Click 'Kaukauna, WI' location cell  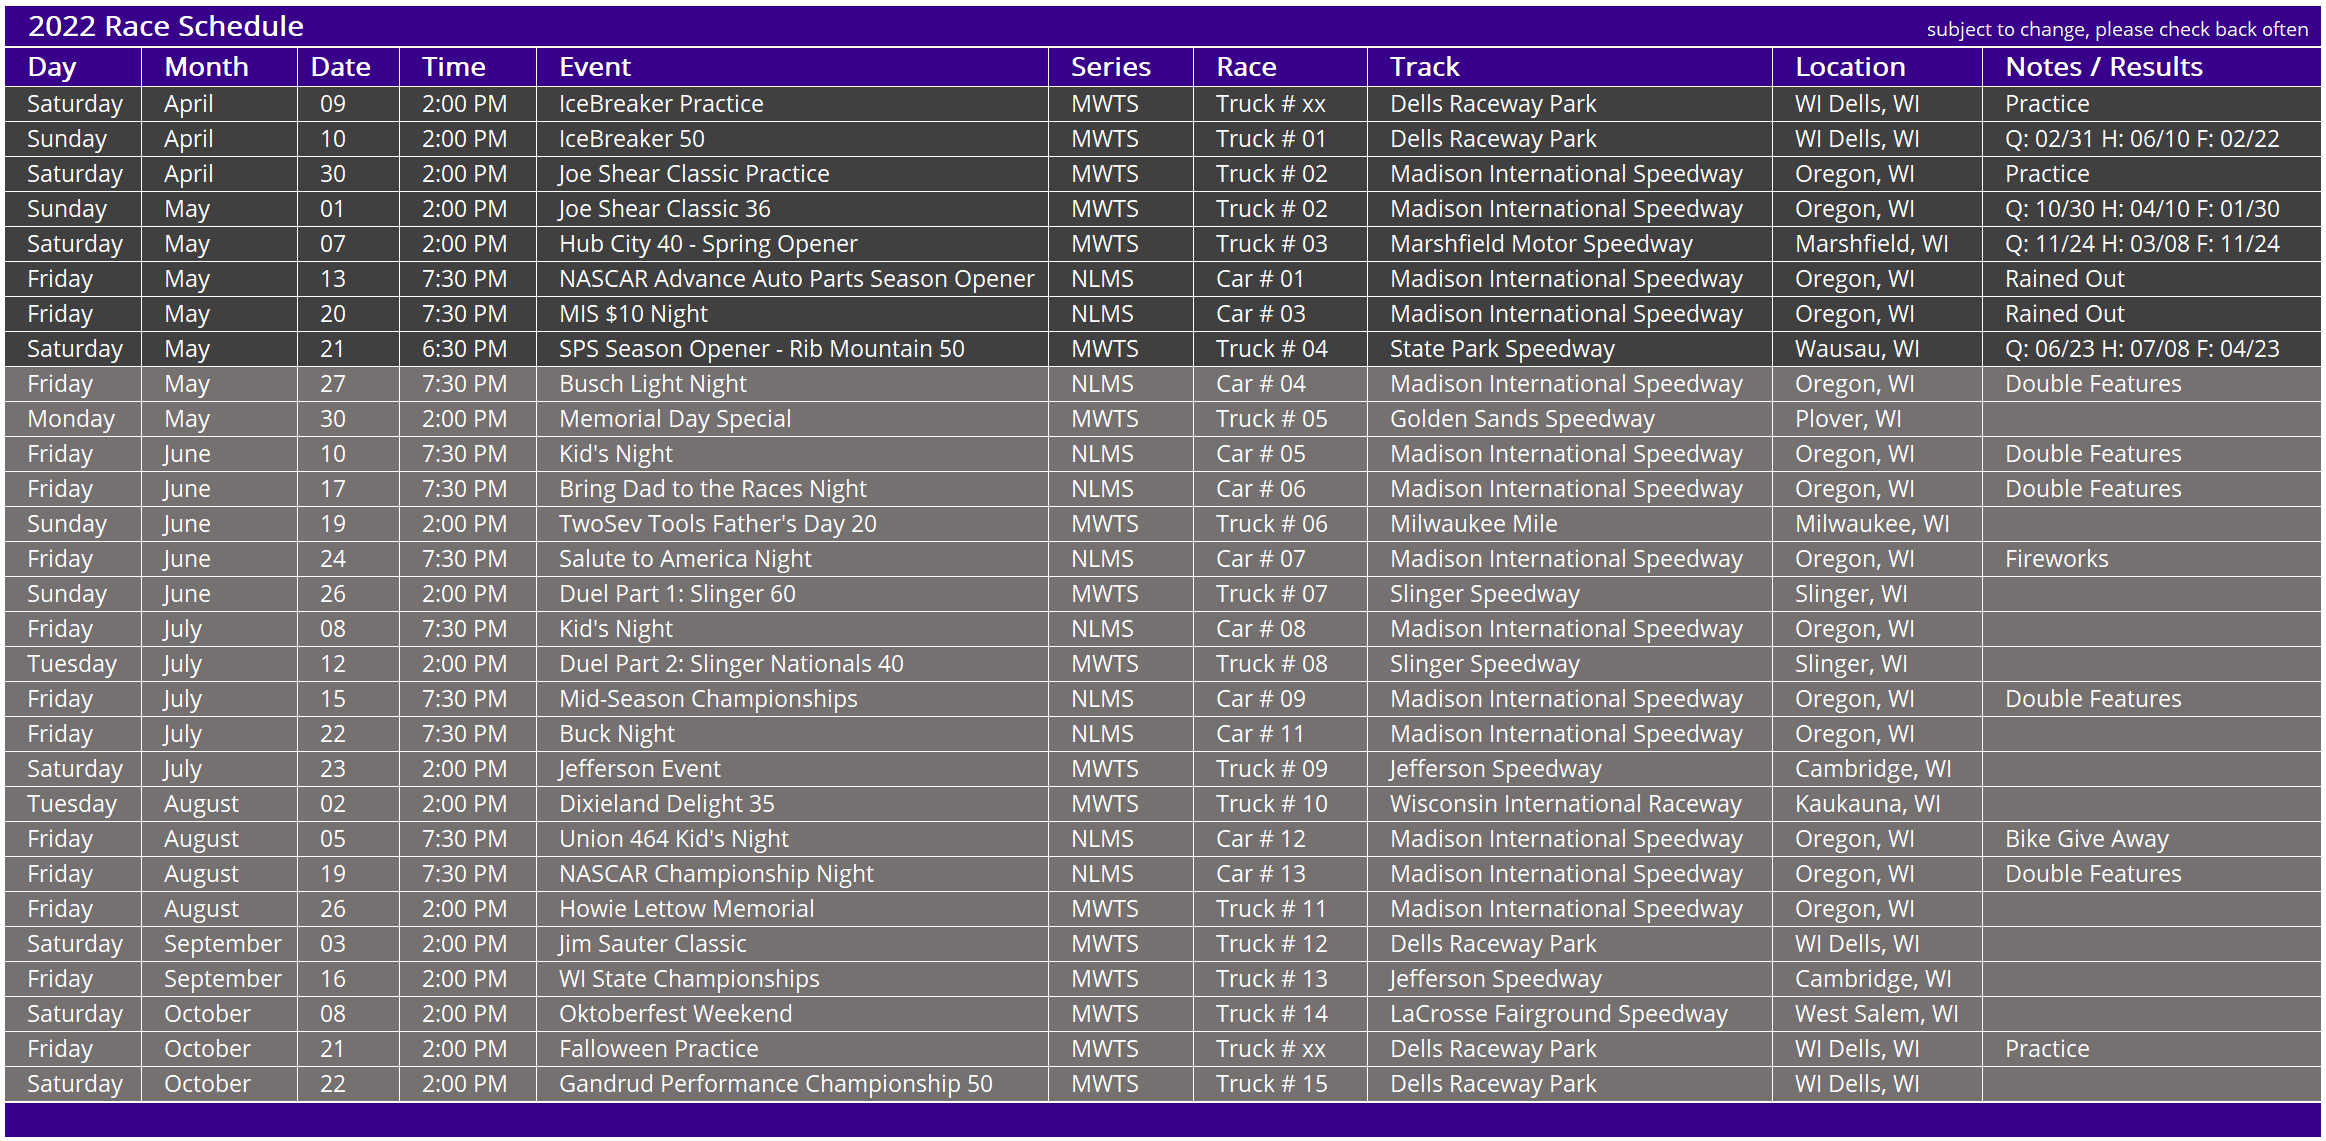pos(1868,804)
